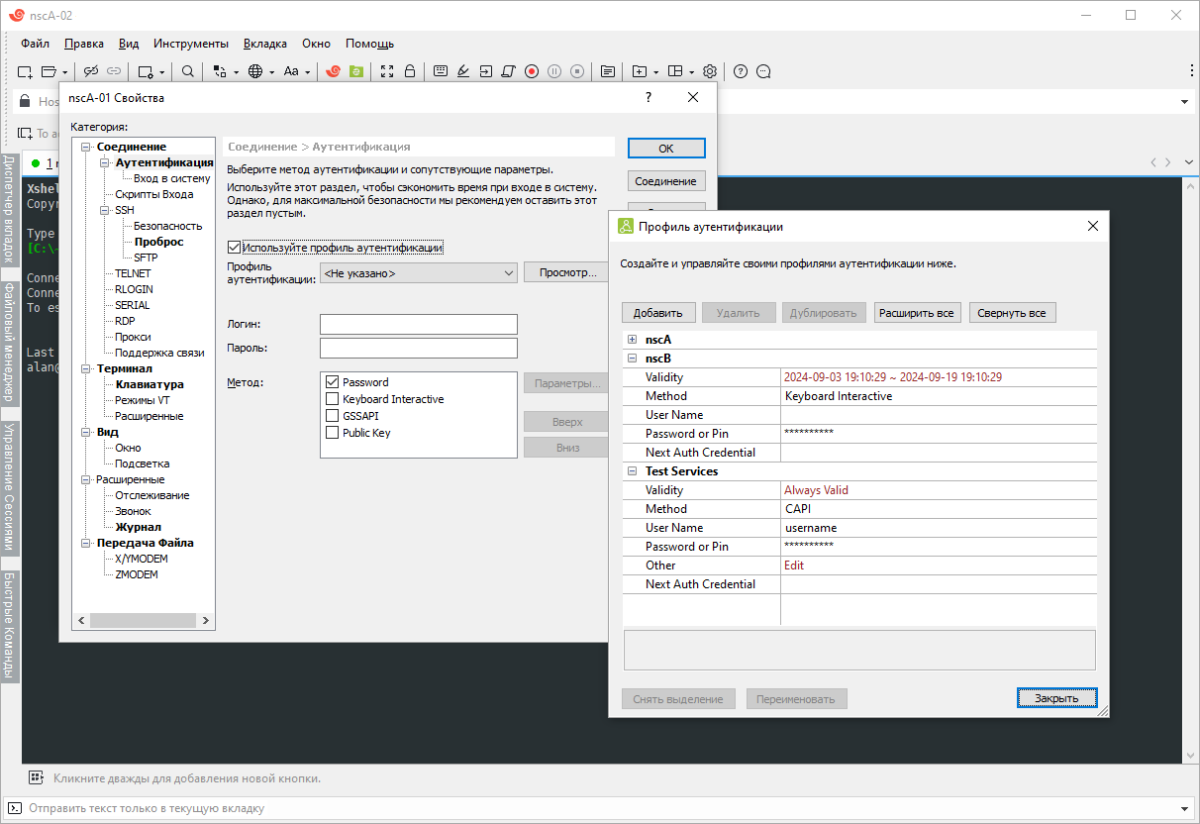Image resolution: width=1200 pixels, height=824 pixels.
Task: Click the red record button icon
Action: 532,71
